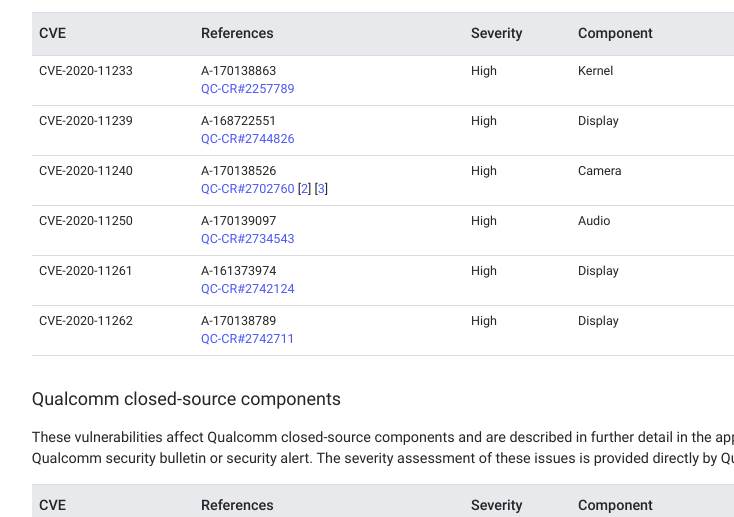Open reference [2] for CVE-2020-11240

pos(305,189)
